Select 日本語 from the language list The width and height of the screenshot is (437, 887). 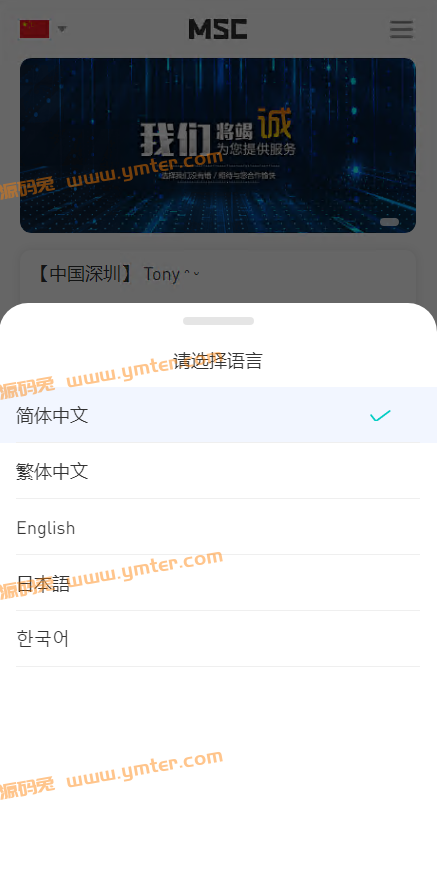218,583
